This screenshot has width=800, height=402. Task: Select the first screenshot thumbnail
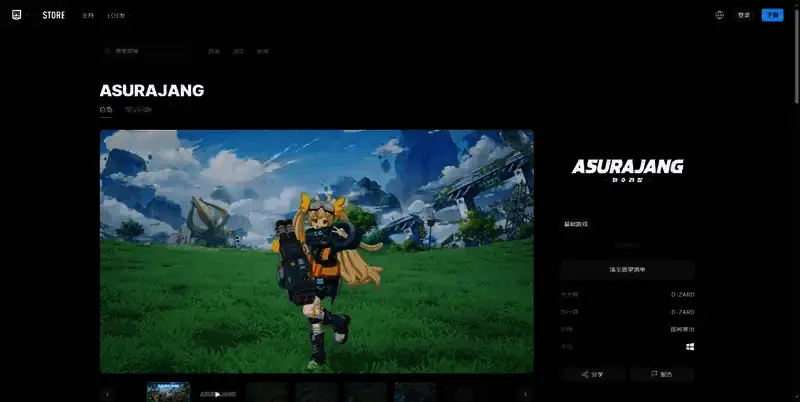click(x=168, y=393)
